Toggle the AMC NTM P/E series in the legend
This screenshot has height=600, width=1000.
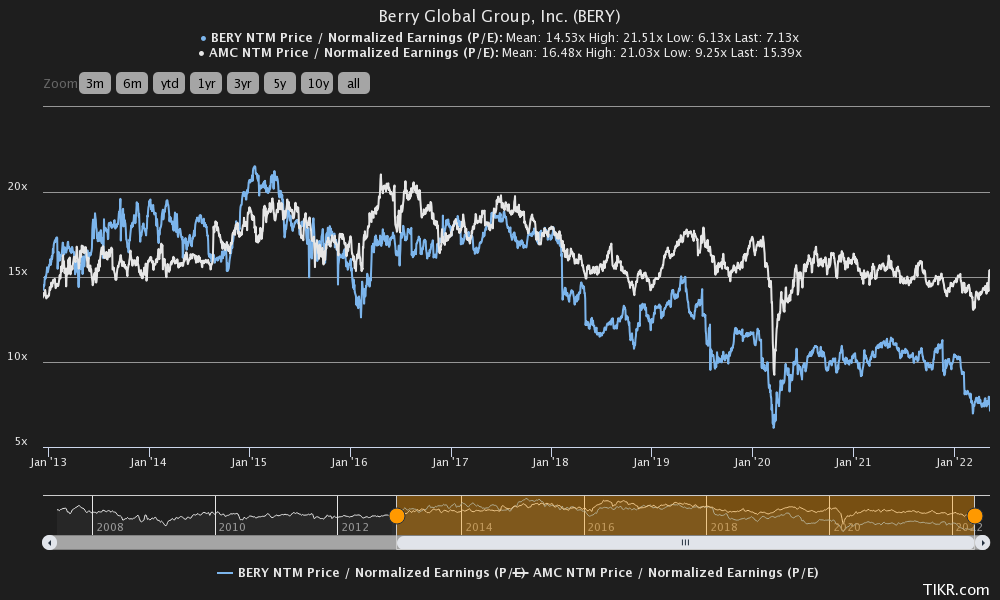point(666,573)
